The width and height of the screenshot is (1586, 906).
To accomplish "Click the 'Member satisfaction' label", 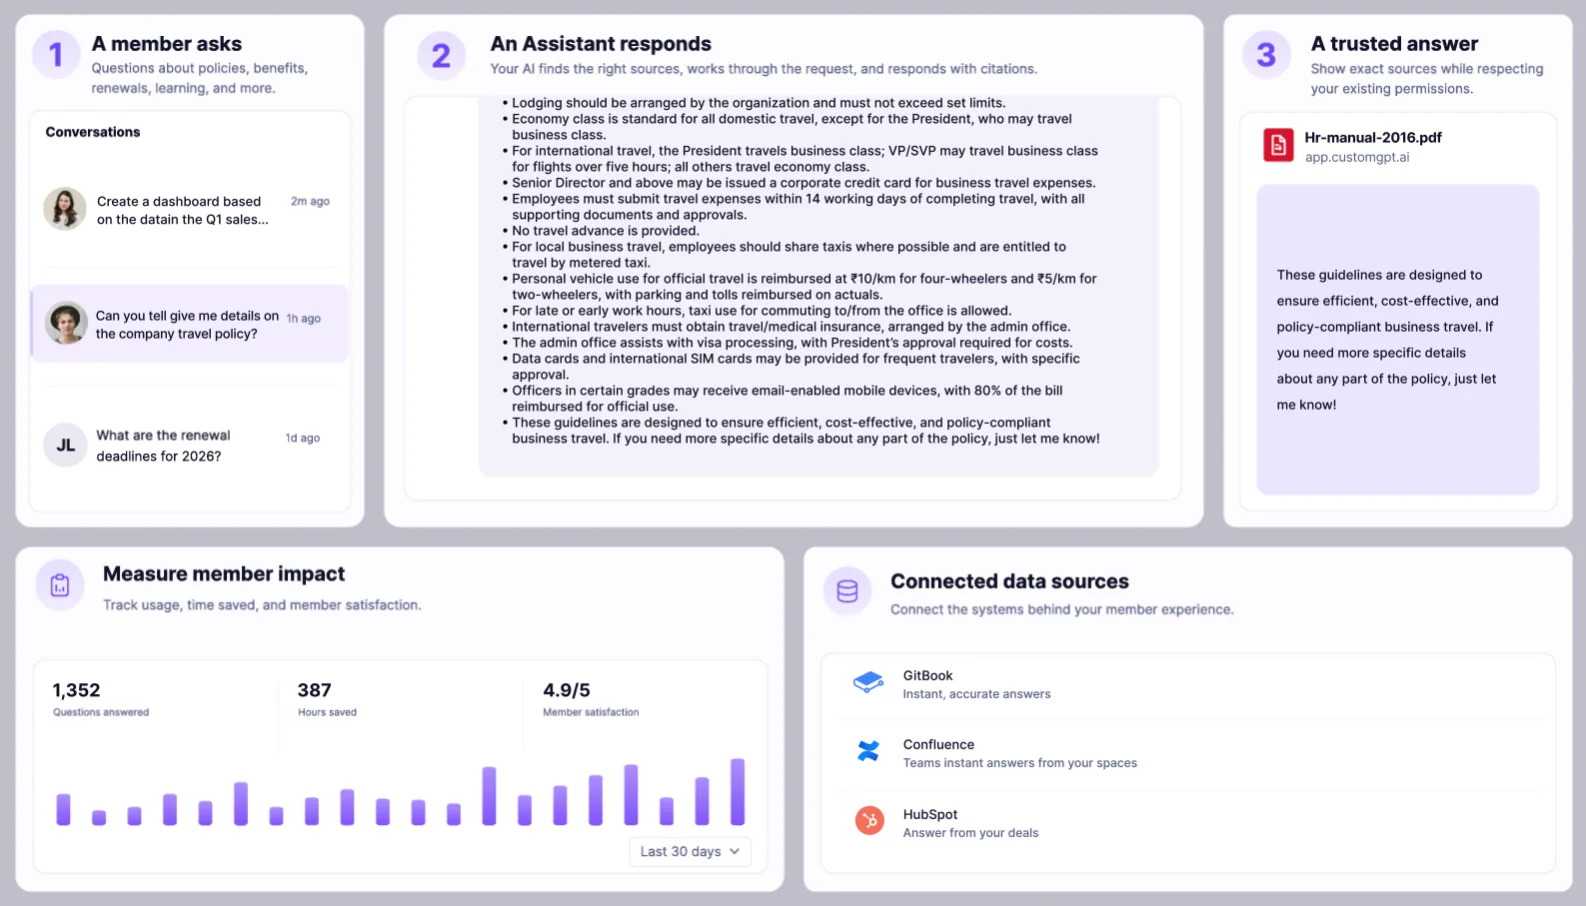I will (x=591, y=712).
